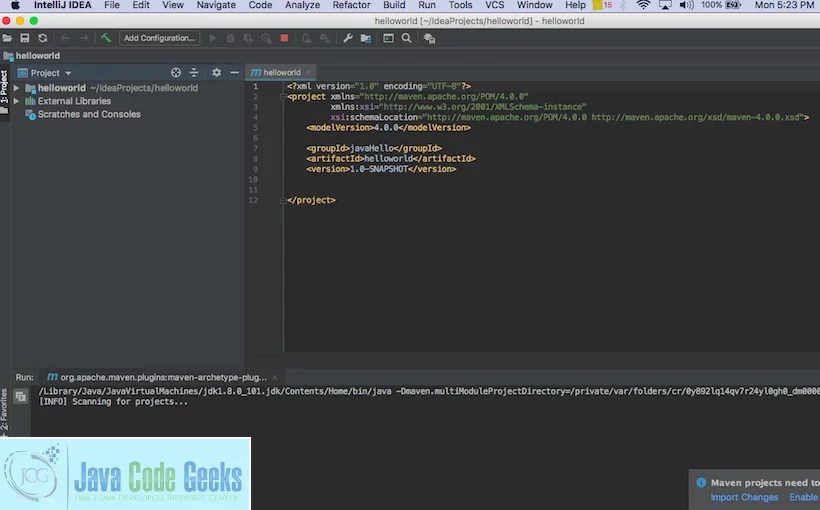Screen dimensions: 820x510
Task: Open Project Structure folder icon
Action: (366, 39)
